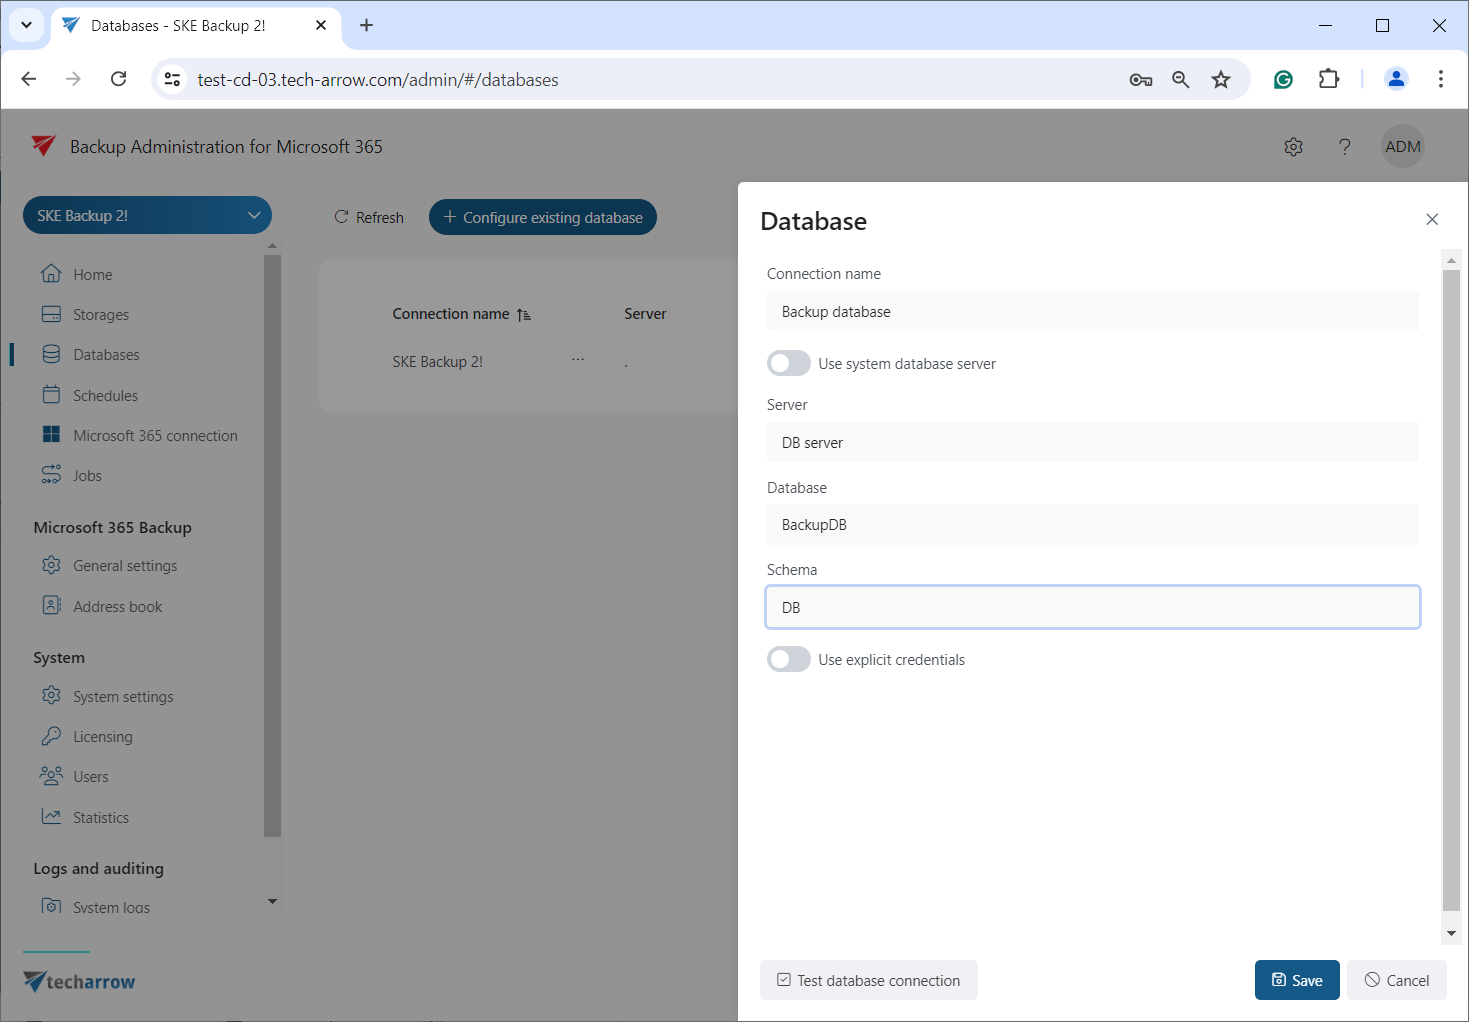Open browser Extensions puzzle icon
The height and width of the screenshot is (1022, 1469).
(x=1329, y=80)
